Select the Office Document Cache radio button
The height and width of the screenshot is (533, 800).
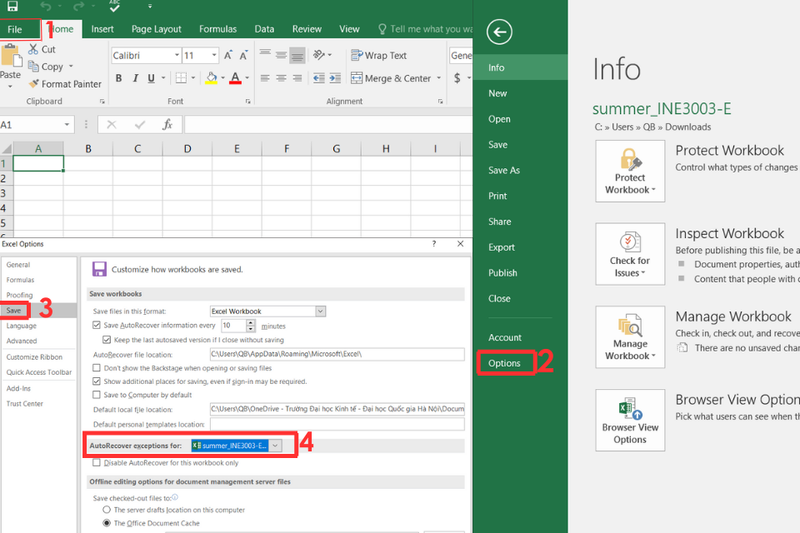tap(107, 523)
